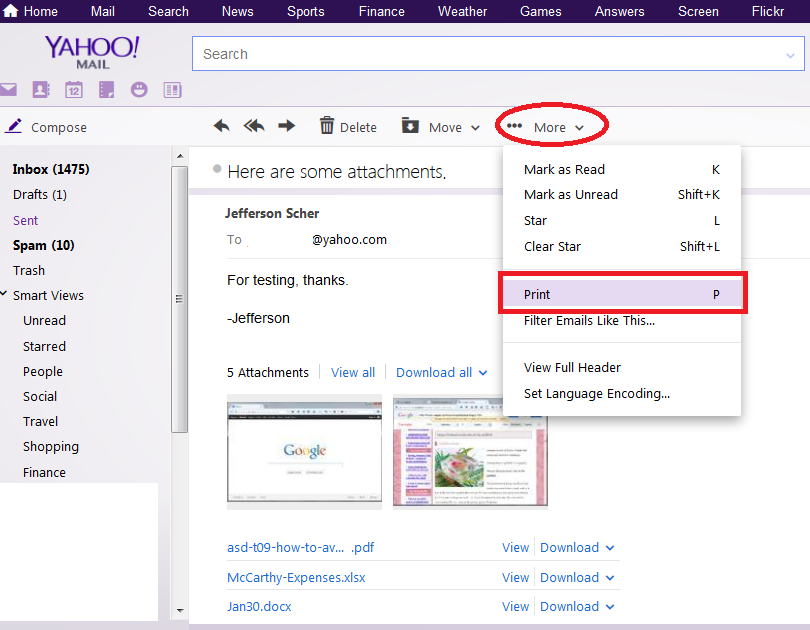The height and width of the screenshot is (630, 810).
Task: Delete the email with trash button
Action: (x=347, y=127)
